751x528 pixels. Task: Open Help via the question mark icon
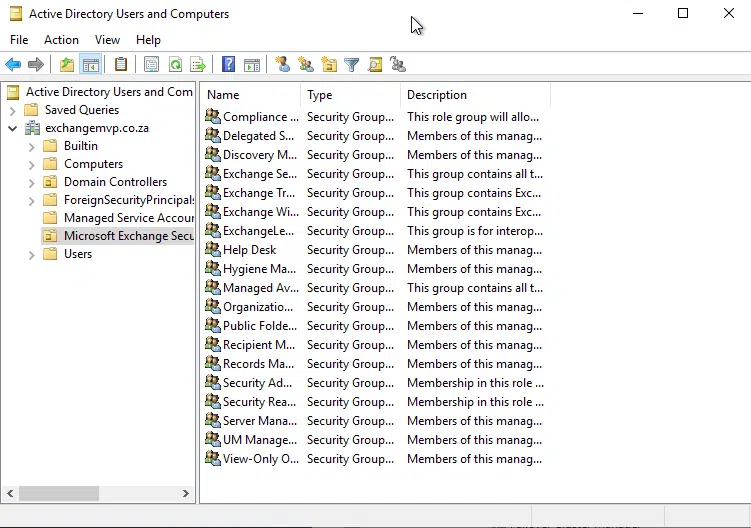229,65
